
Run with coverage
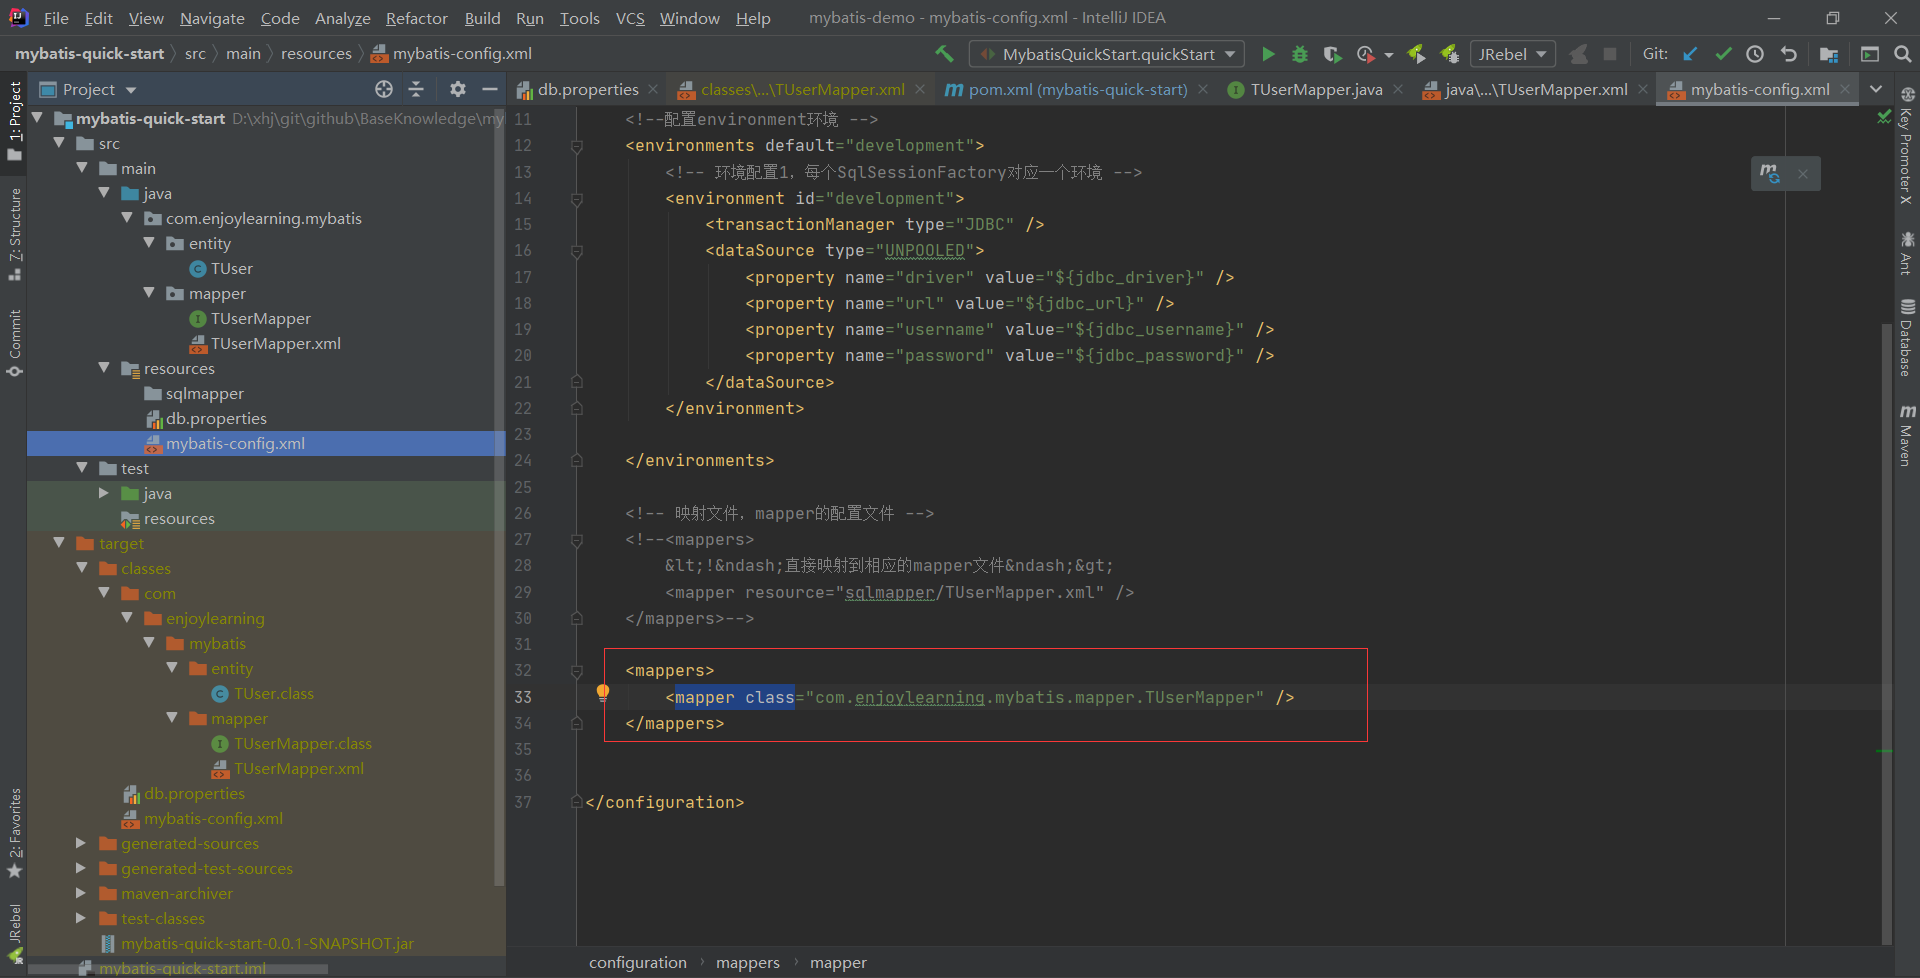(x=1332, y=54)
